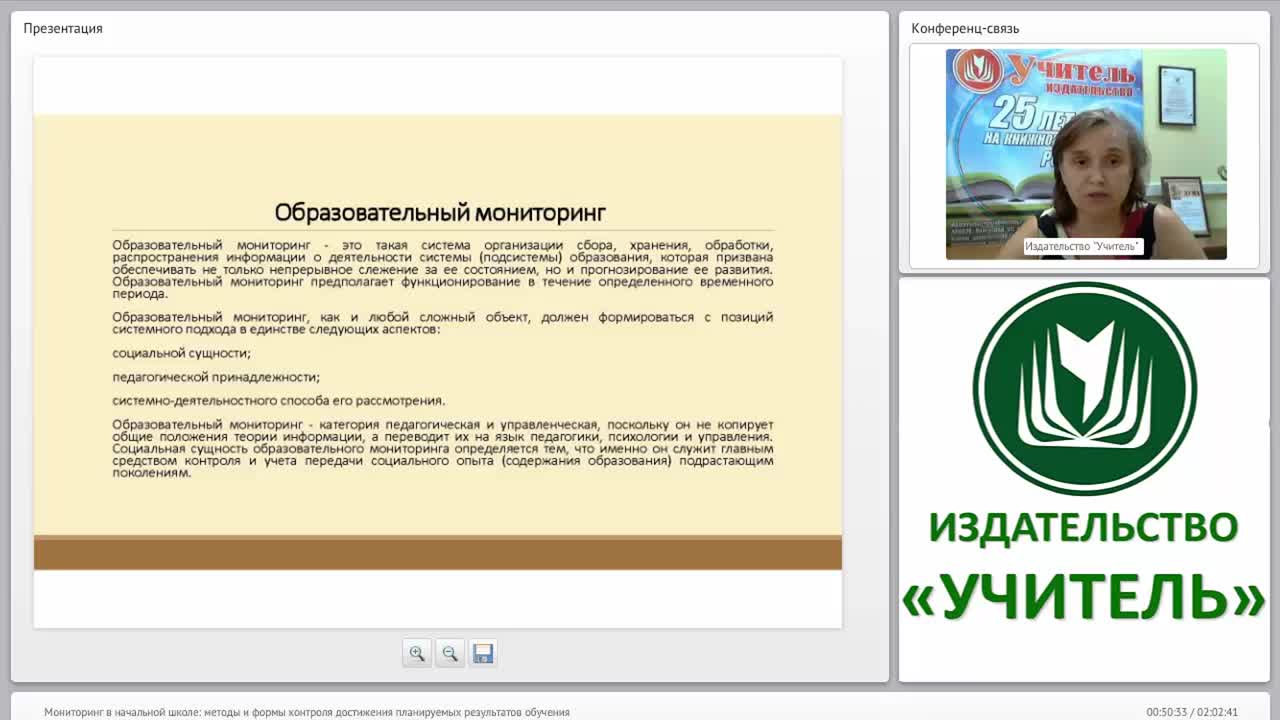Select the Презентация panel title
Viewport: 1280px width, 720px height.
63,28
